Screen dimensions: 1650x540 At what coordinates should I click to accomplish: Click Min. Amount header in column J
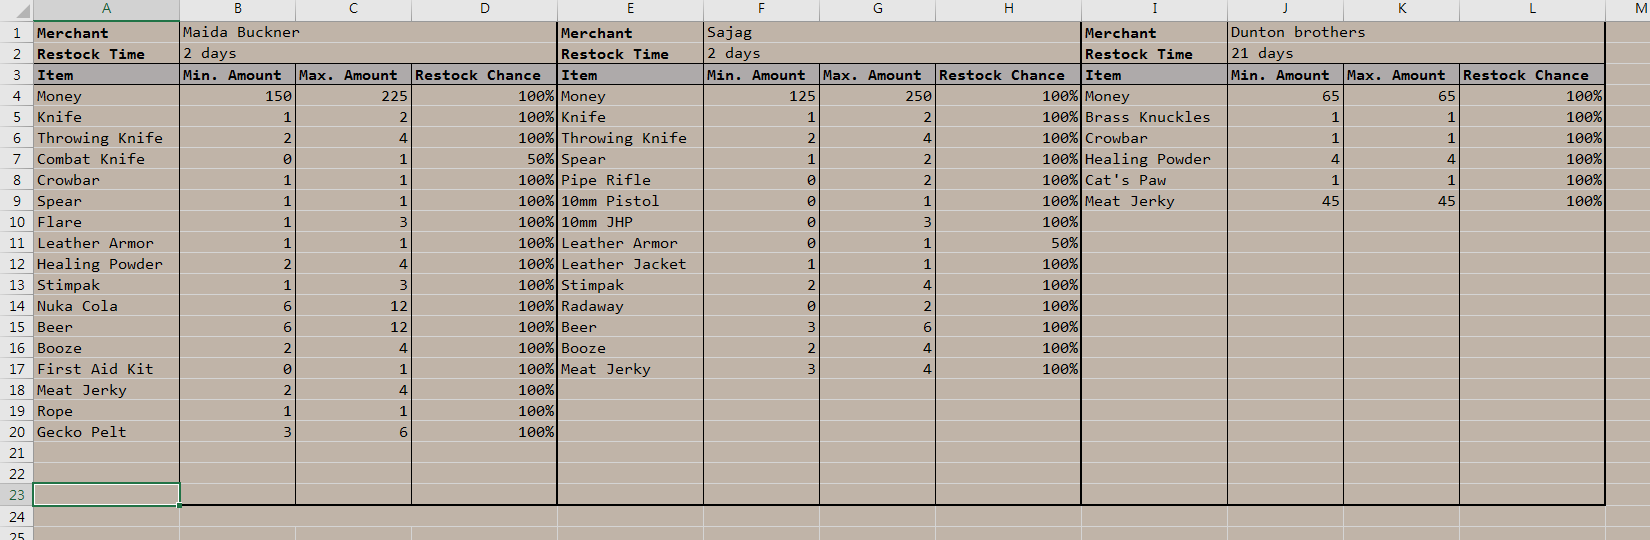1285,75
